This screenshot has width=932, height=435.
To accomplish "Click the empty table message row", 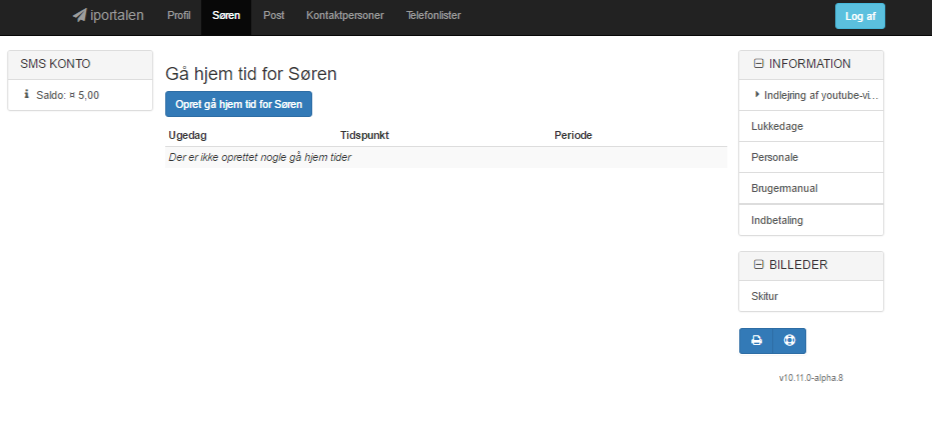I will point(446,157).
